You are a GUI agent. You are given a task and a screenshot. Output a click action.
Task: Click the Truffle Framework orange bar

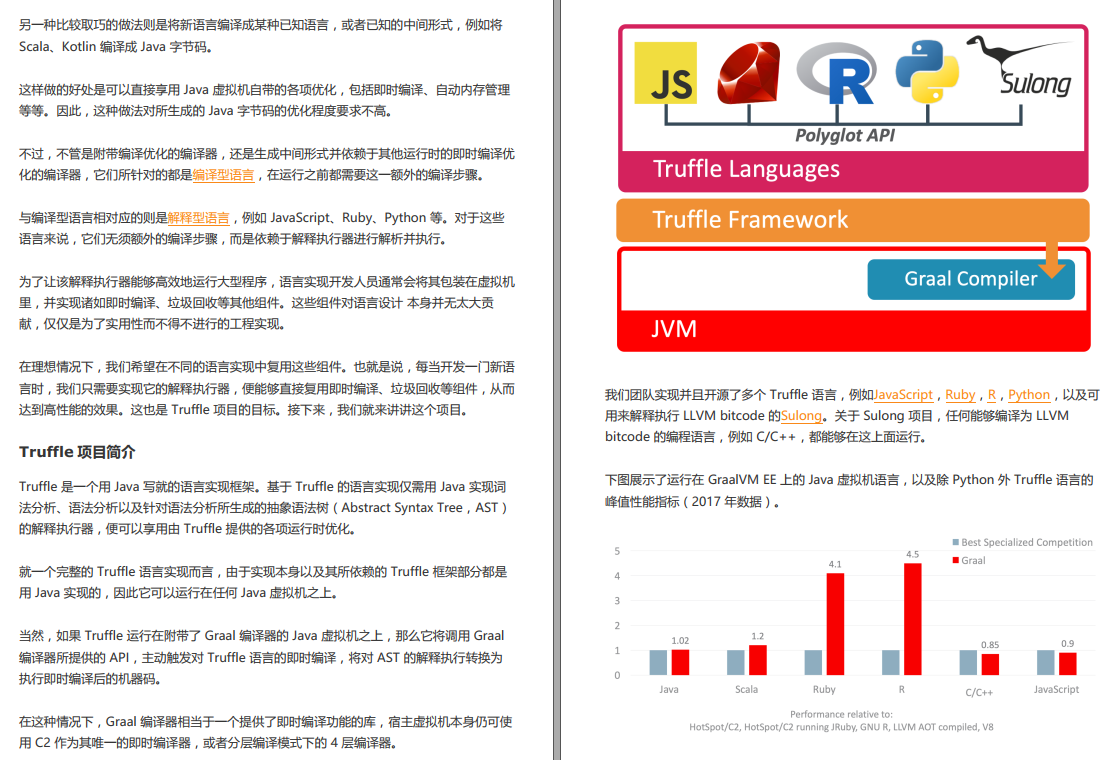[x=852, y=220]
